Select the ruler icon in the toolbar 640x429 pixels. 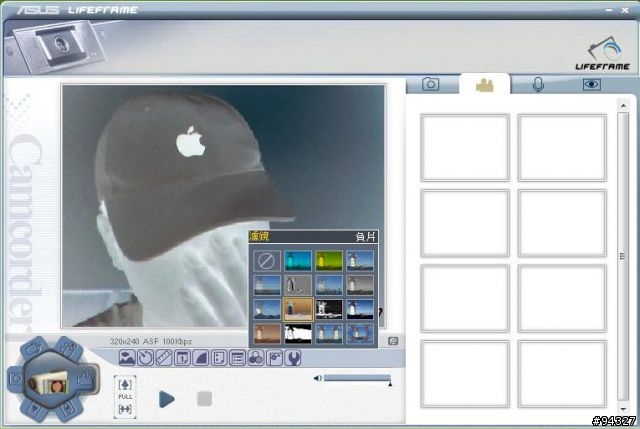(x=164, y=358)
